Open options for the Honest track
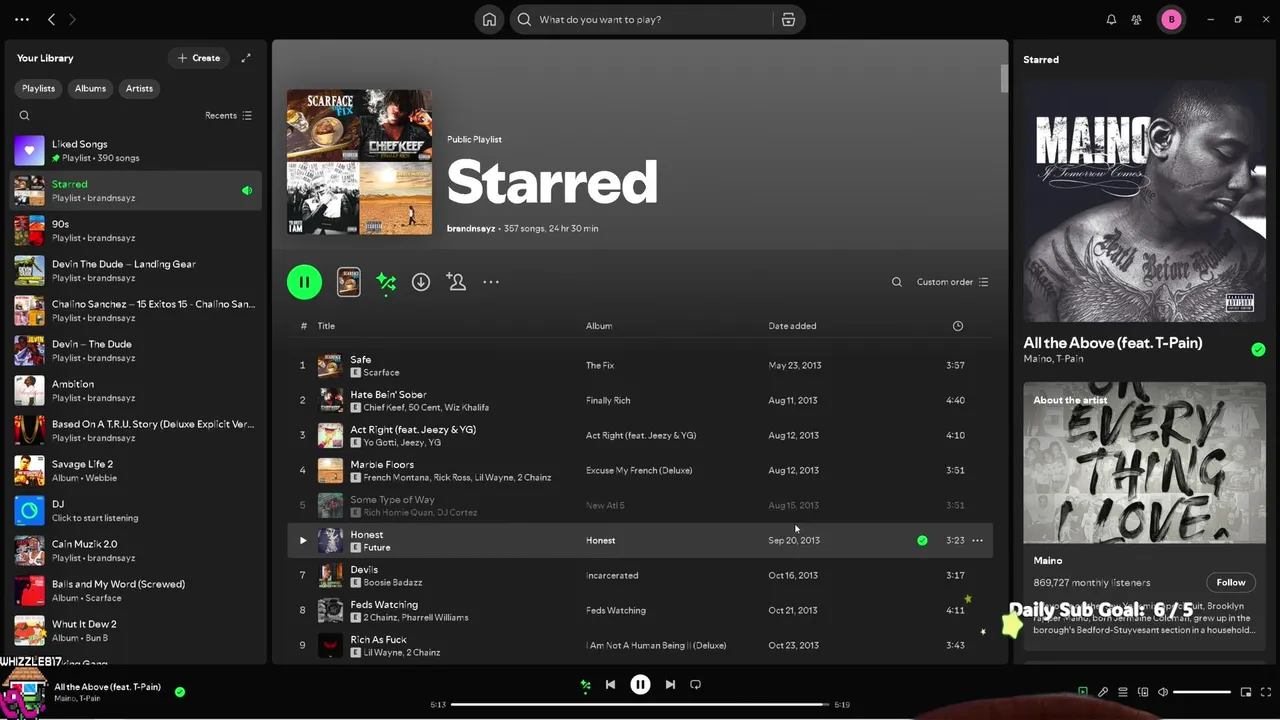The height and width of the screenshot is (720, 1280). click(977, 540)
